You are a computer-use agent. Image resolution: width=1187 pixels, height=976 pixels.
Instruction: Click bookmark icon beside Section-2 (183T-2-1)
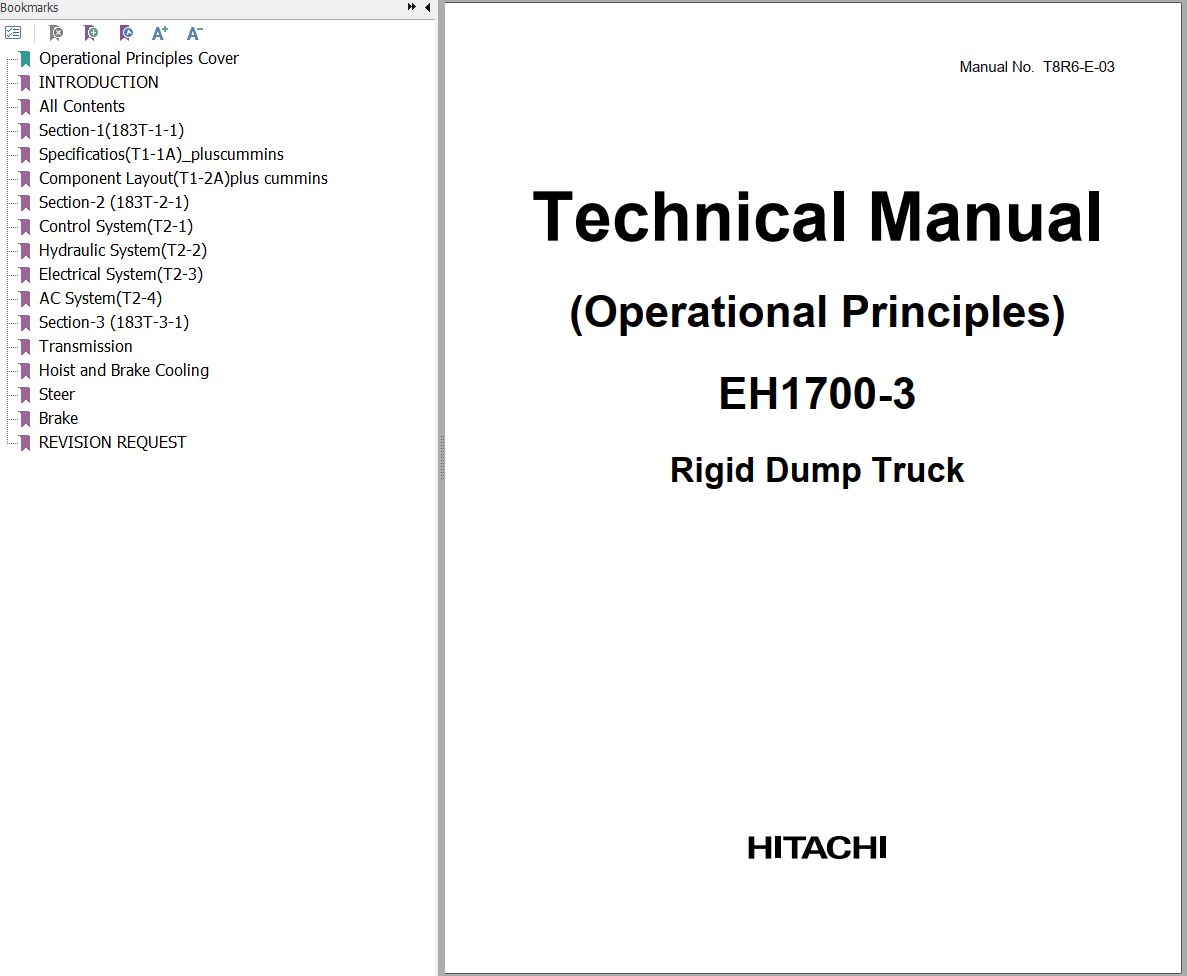[x=25, y=203]
